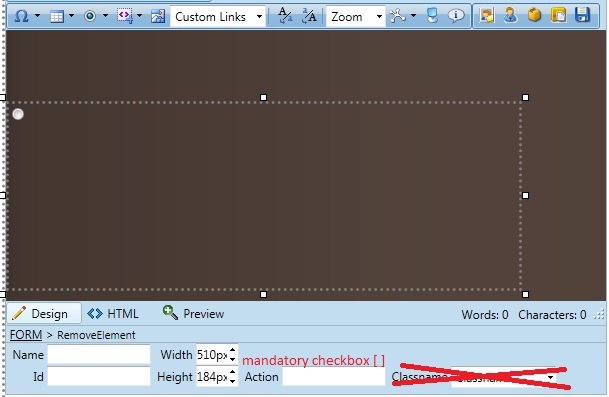Open the image map editor icon

tap(158, 16)
